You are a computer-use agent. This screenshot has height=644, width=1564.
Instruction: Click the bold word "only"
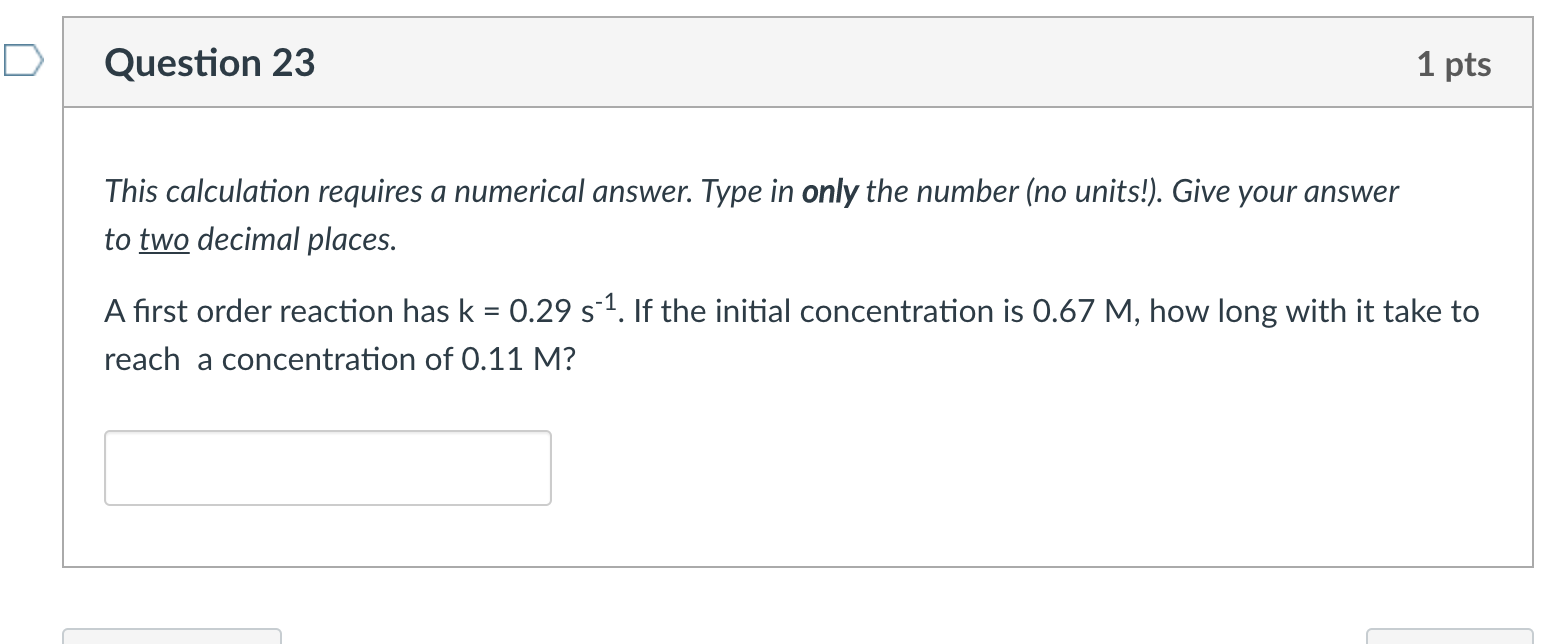click(x=830, y=191)
